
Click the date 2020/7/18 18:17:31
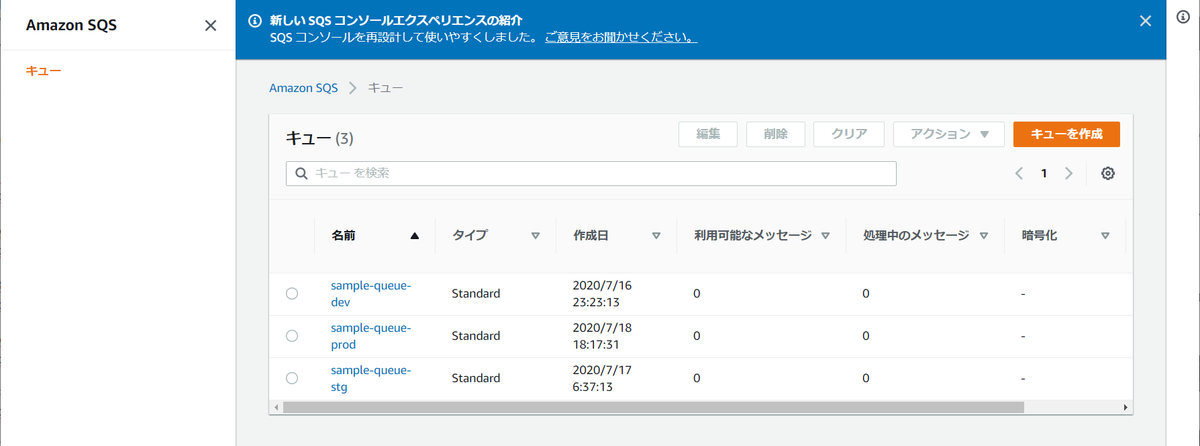coord(602,336)
